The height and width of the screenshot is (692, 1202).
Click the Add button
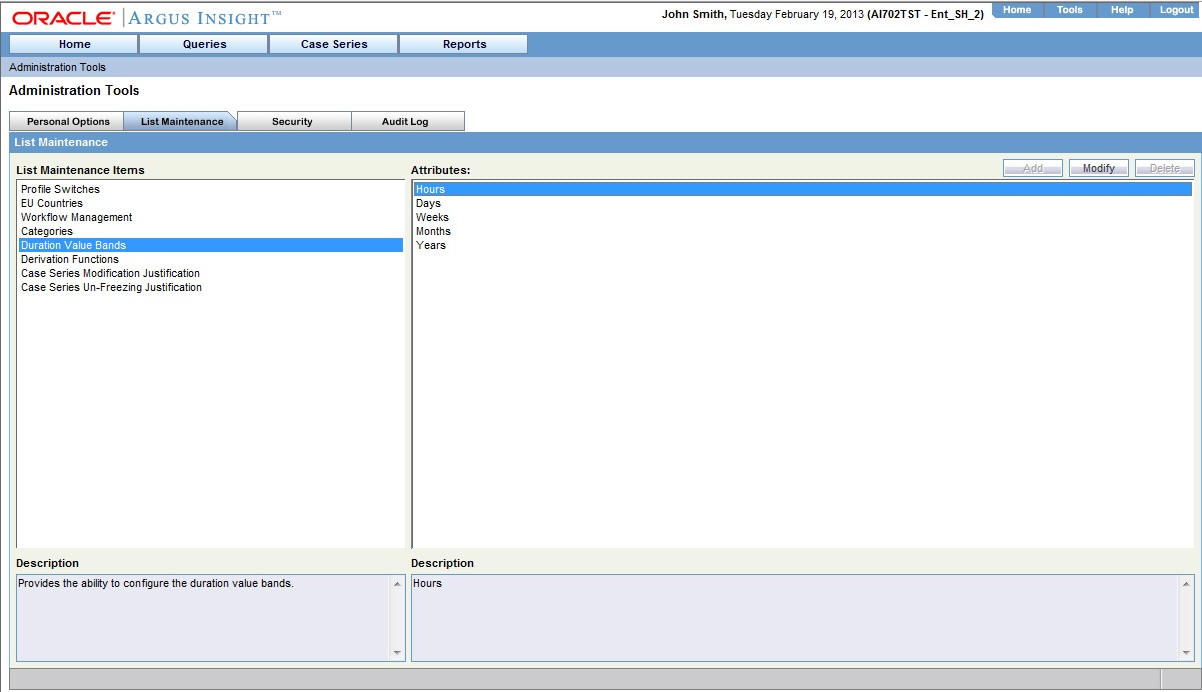(x=1033, y=168)
